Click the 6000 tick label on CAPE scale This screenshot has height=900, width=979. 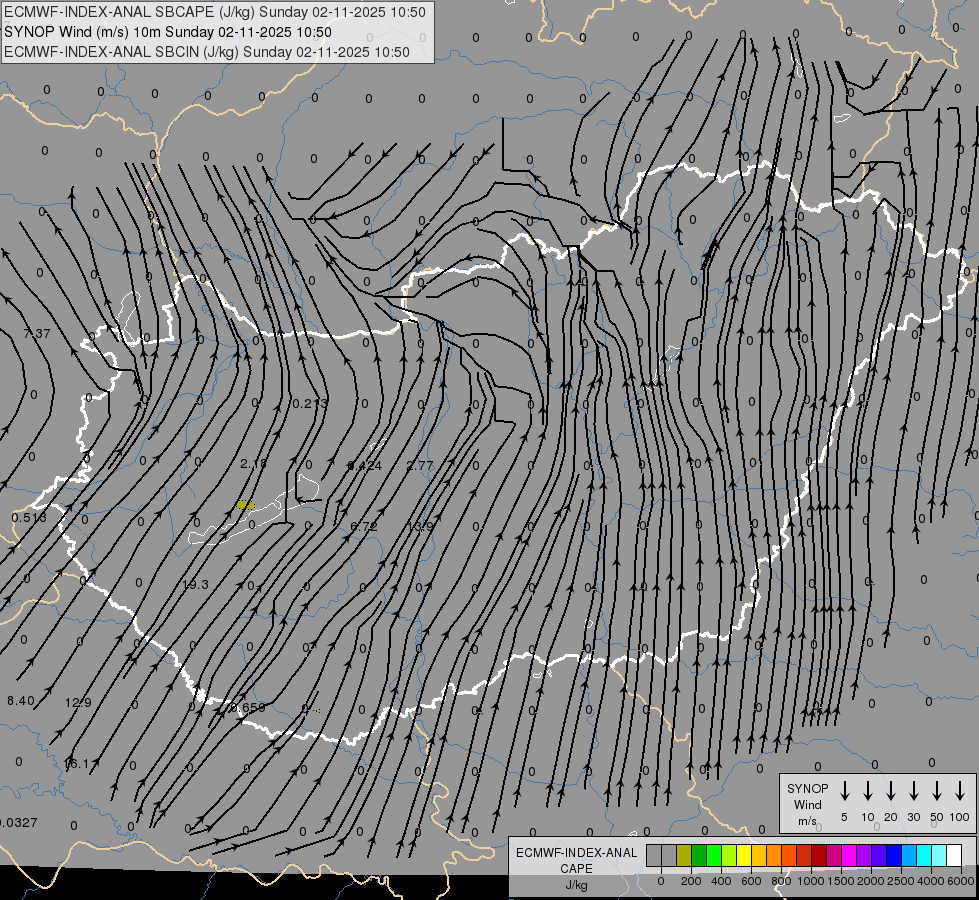click(x=960, y=881)
